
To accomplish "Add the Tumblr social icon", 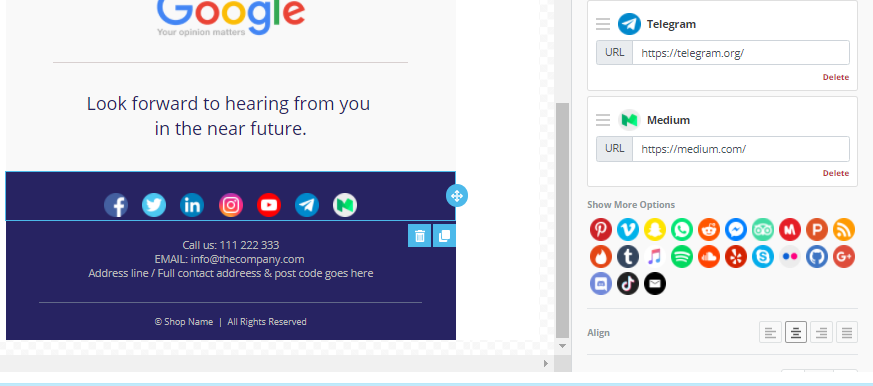I will pyautogui.click(x=628, y=257).
